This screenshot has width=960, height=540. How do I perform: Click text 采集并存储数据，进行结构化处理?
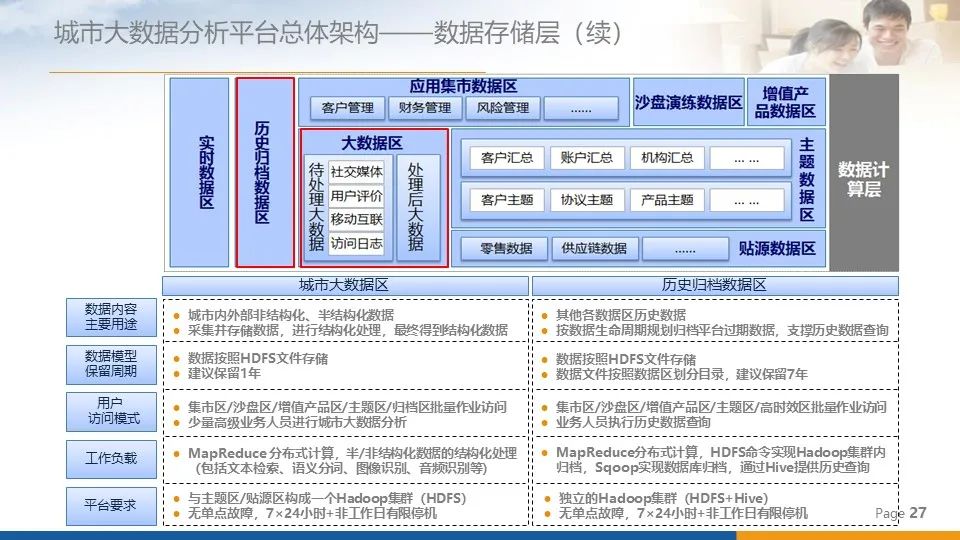pos(288,331)
